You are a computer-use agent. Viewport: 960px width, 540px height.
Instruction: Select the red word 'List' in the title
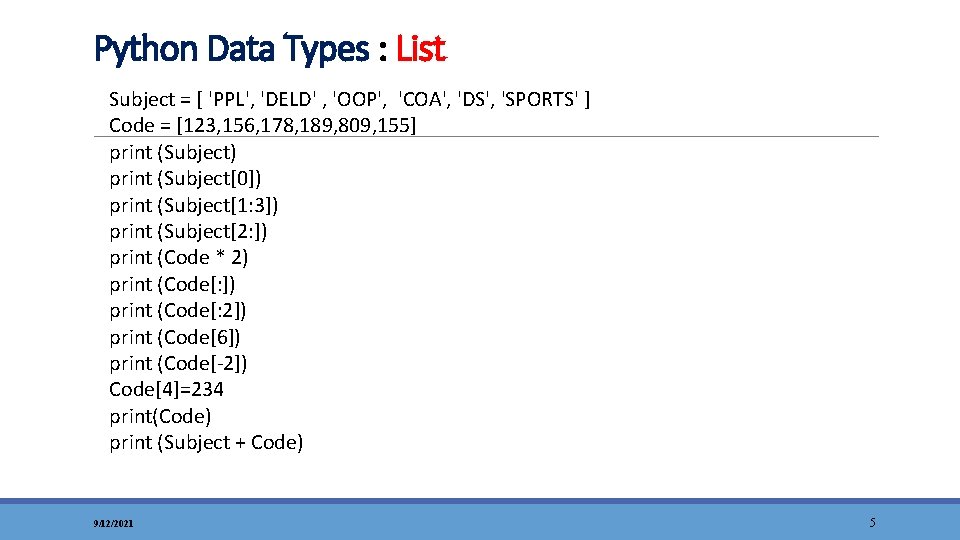point(421,48)
